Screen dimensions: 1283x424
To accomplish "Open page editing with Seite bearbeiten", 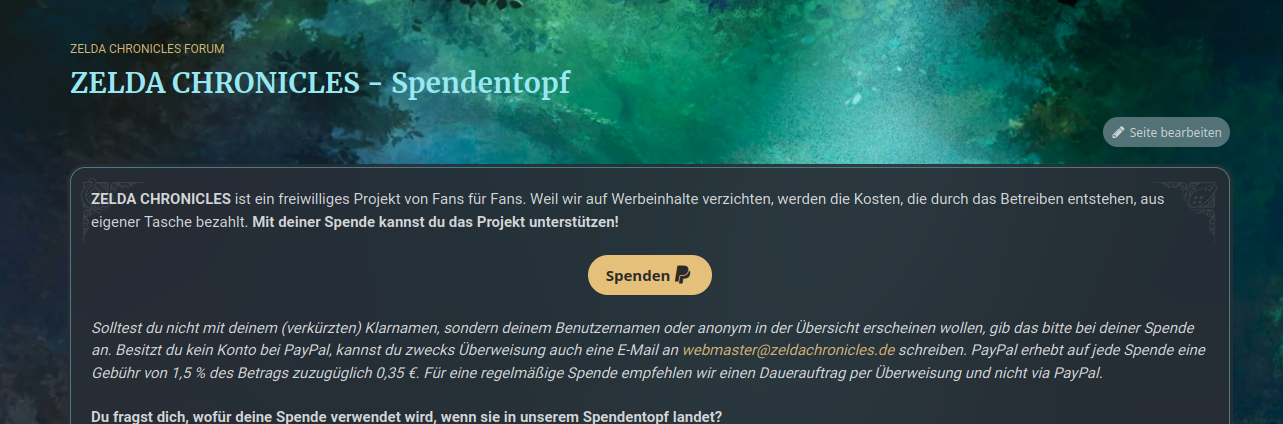I will [1166, 132].
